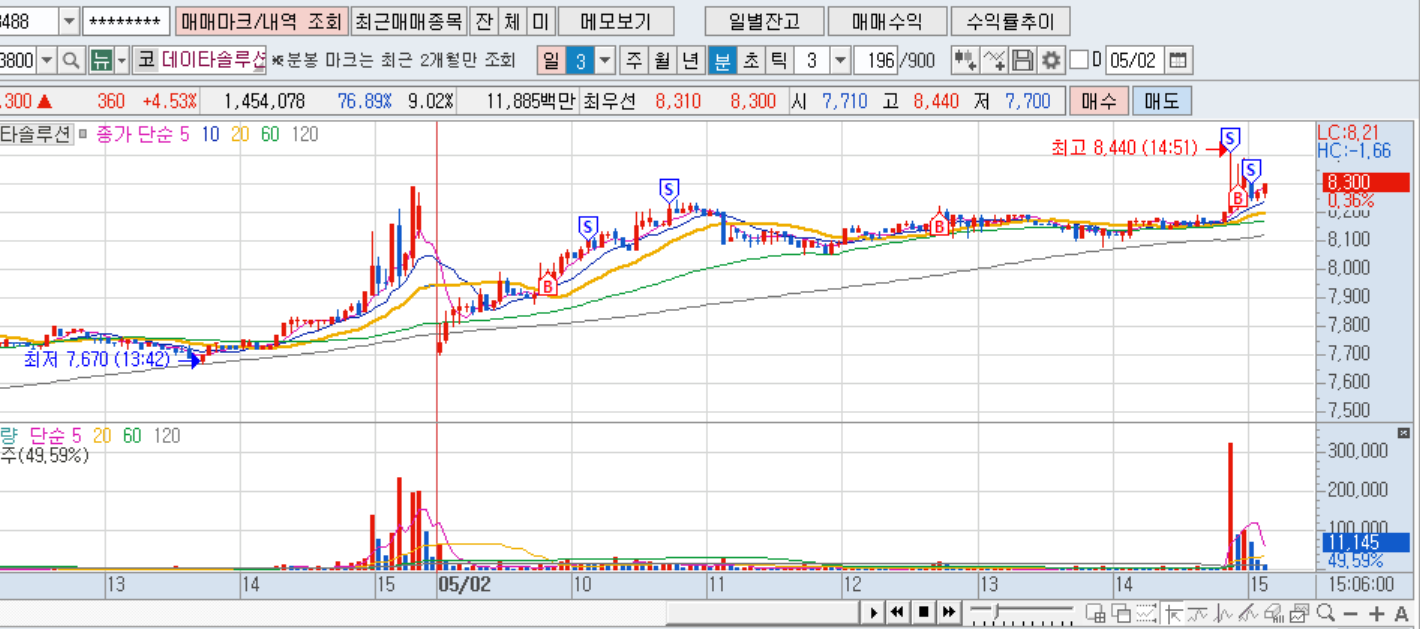Close the volume panel with small x icon
The width and height of the screenshot is (1420, 629).
pyautogui.click(x=1403, y=433)
